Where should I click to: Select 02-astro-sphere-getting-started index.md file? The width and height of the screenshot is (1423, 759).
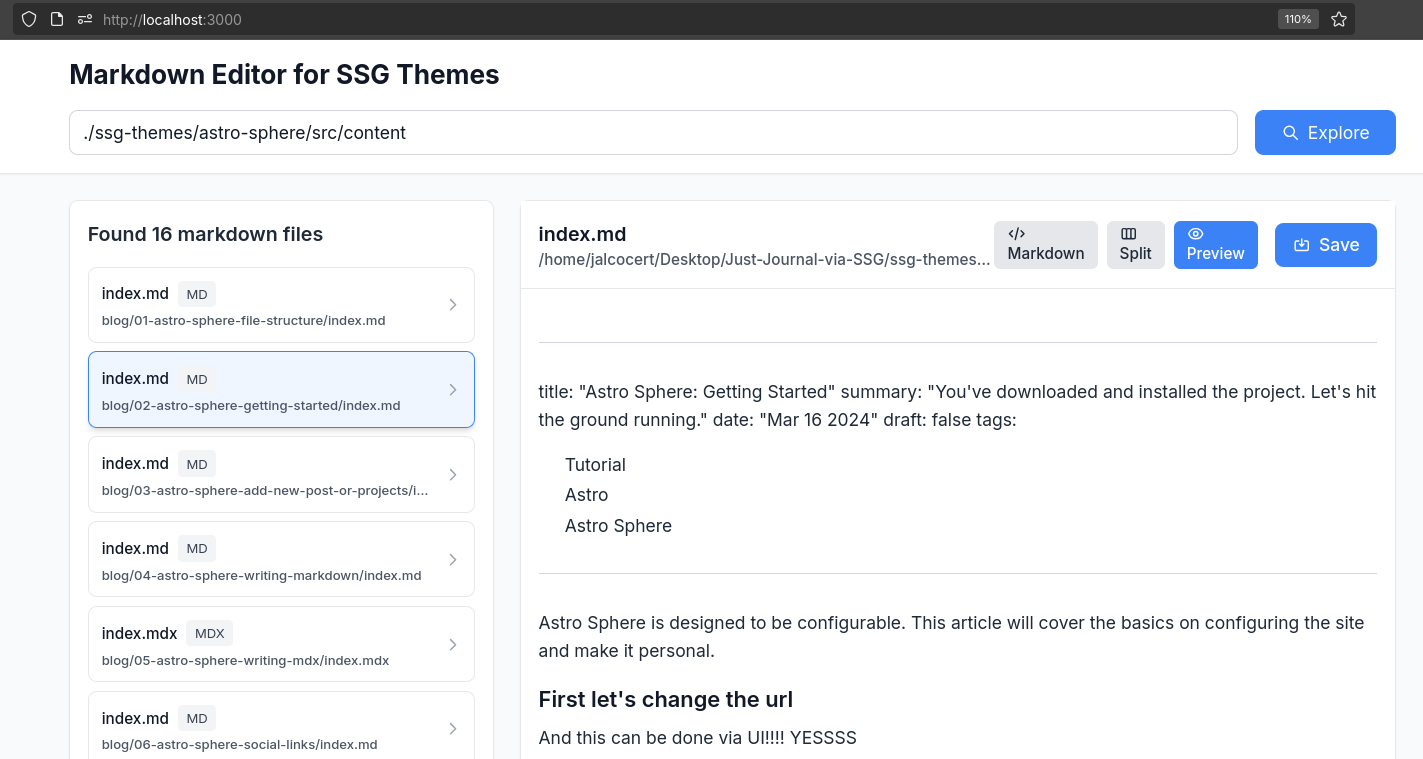tap(281, 390)
